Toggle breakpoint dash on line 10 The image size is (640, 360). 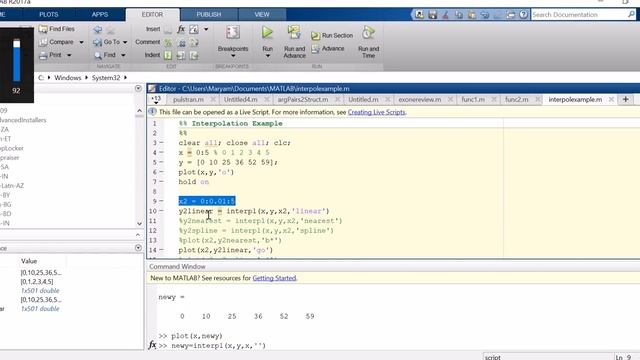click(162, 211)
